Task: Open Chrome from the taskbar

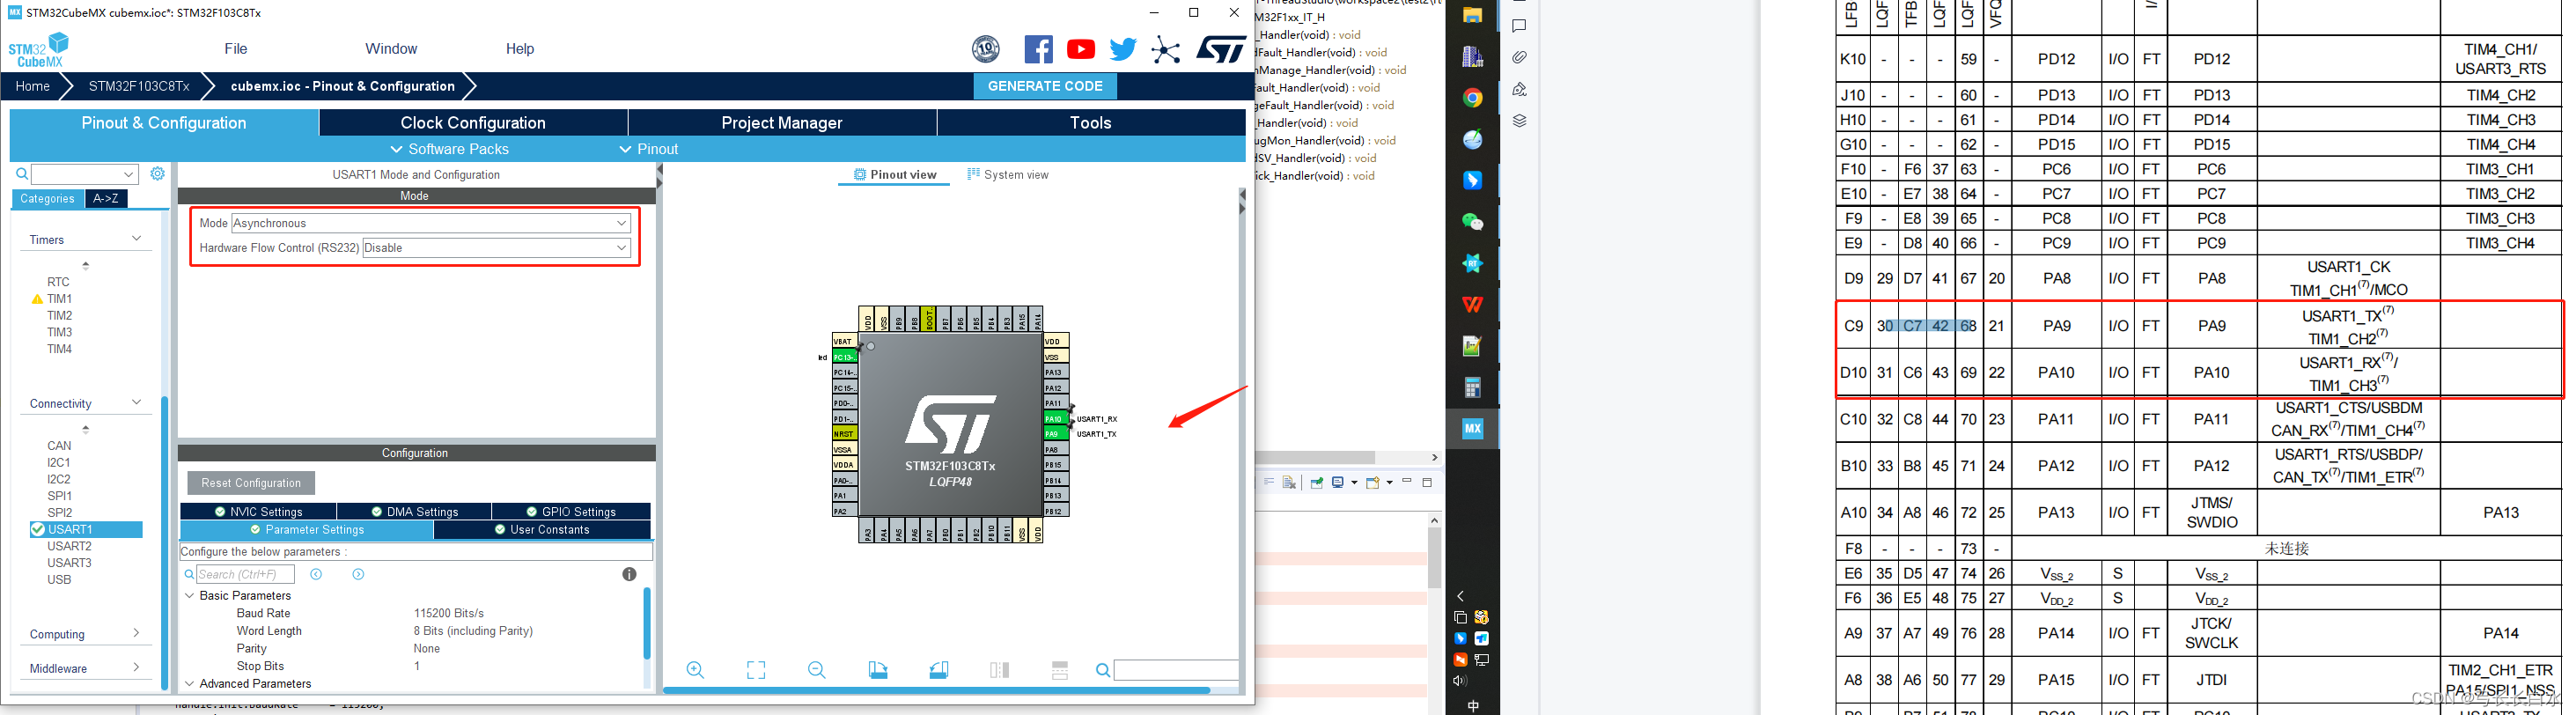Action: click(x=1472, y=98)
